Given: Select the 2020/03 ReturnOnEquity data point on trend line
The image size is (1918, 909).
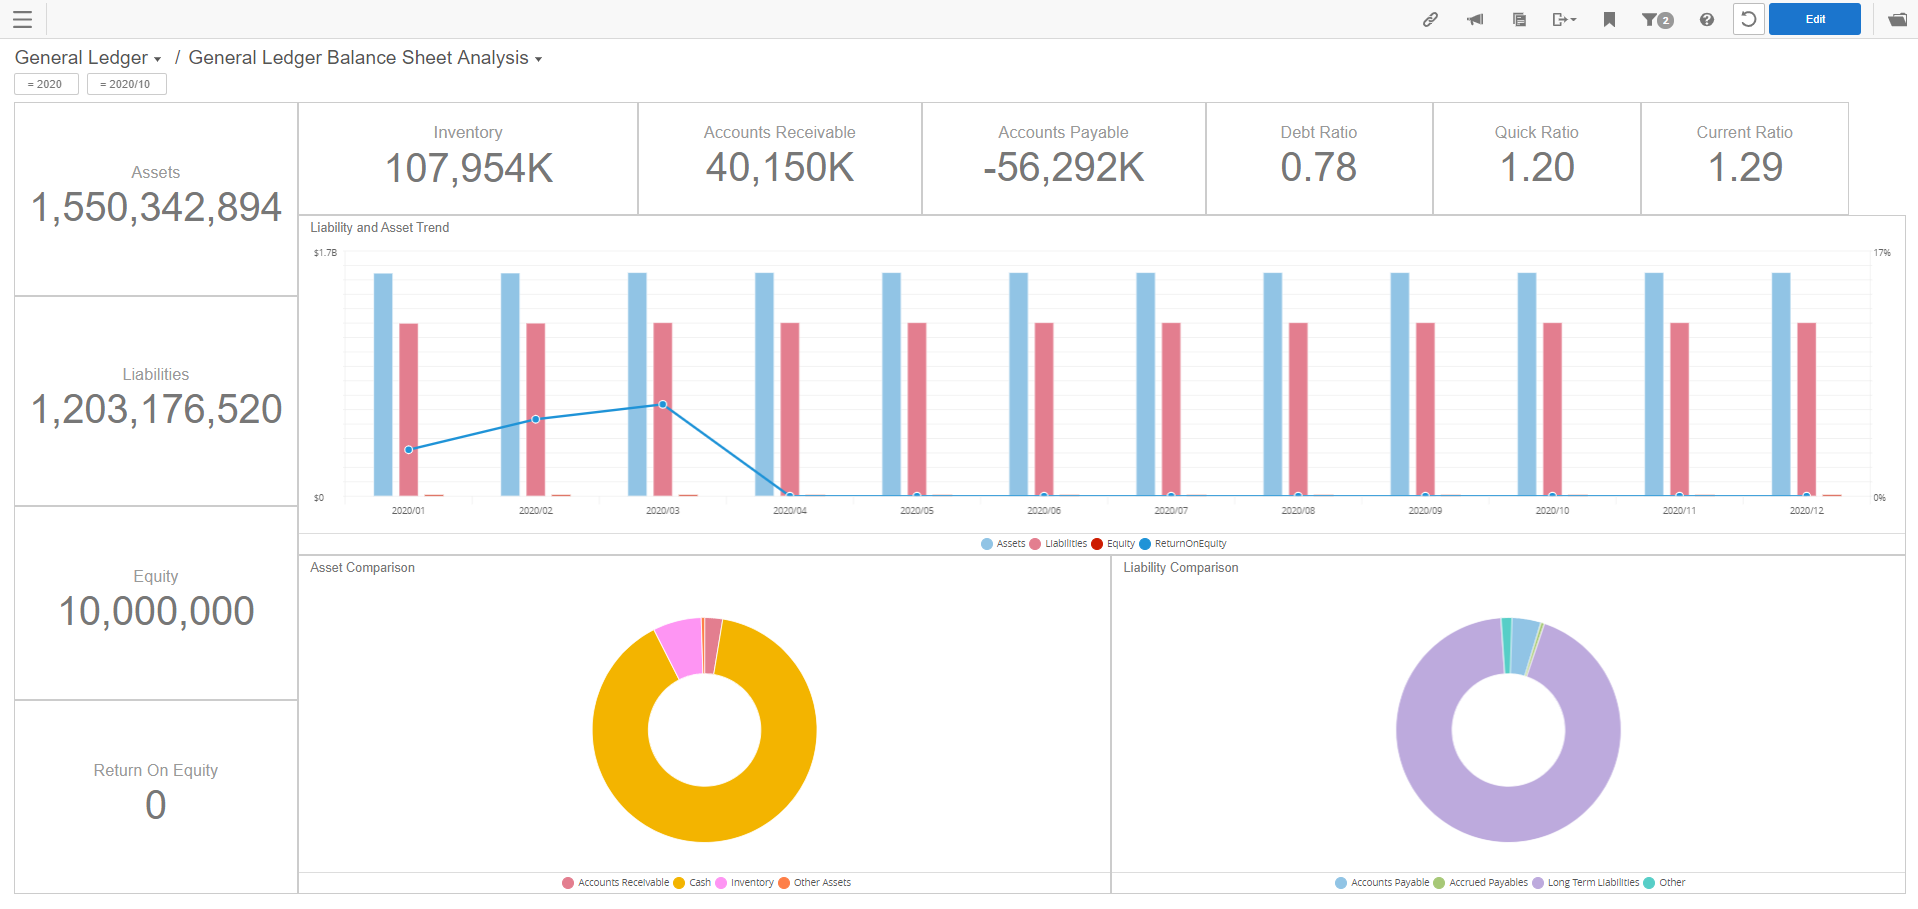Looking at the screenshot, I should [x=661, y=404].
